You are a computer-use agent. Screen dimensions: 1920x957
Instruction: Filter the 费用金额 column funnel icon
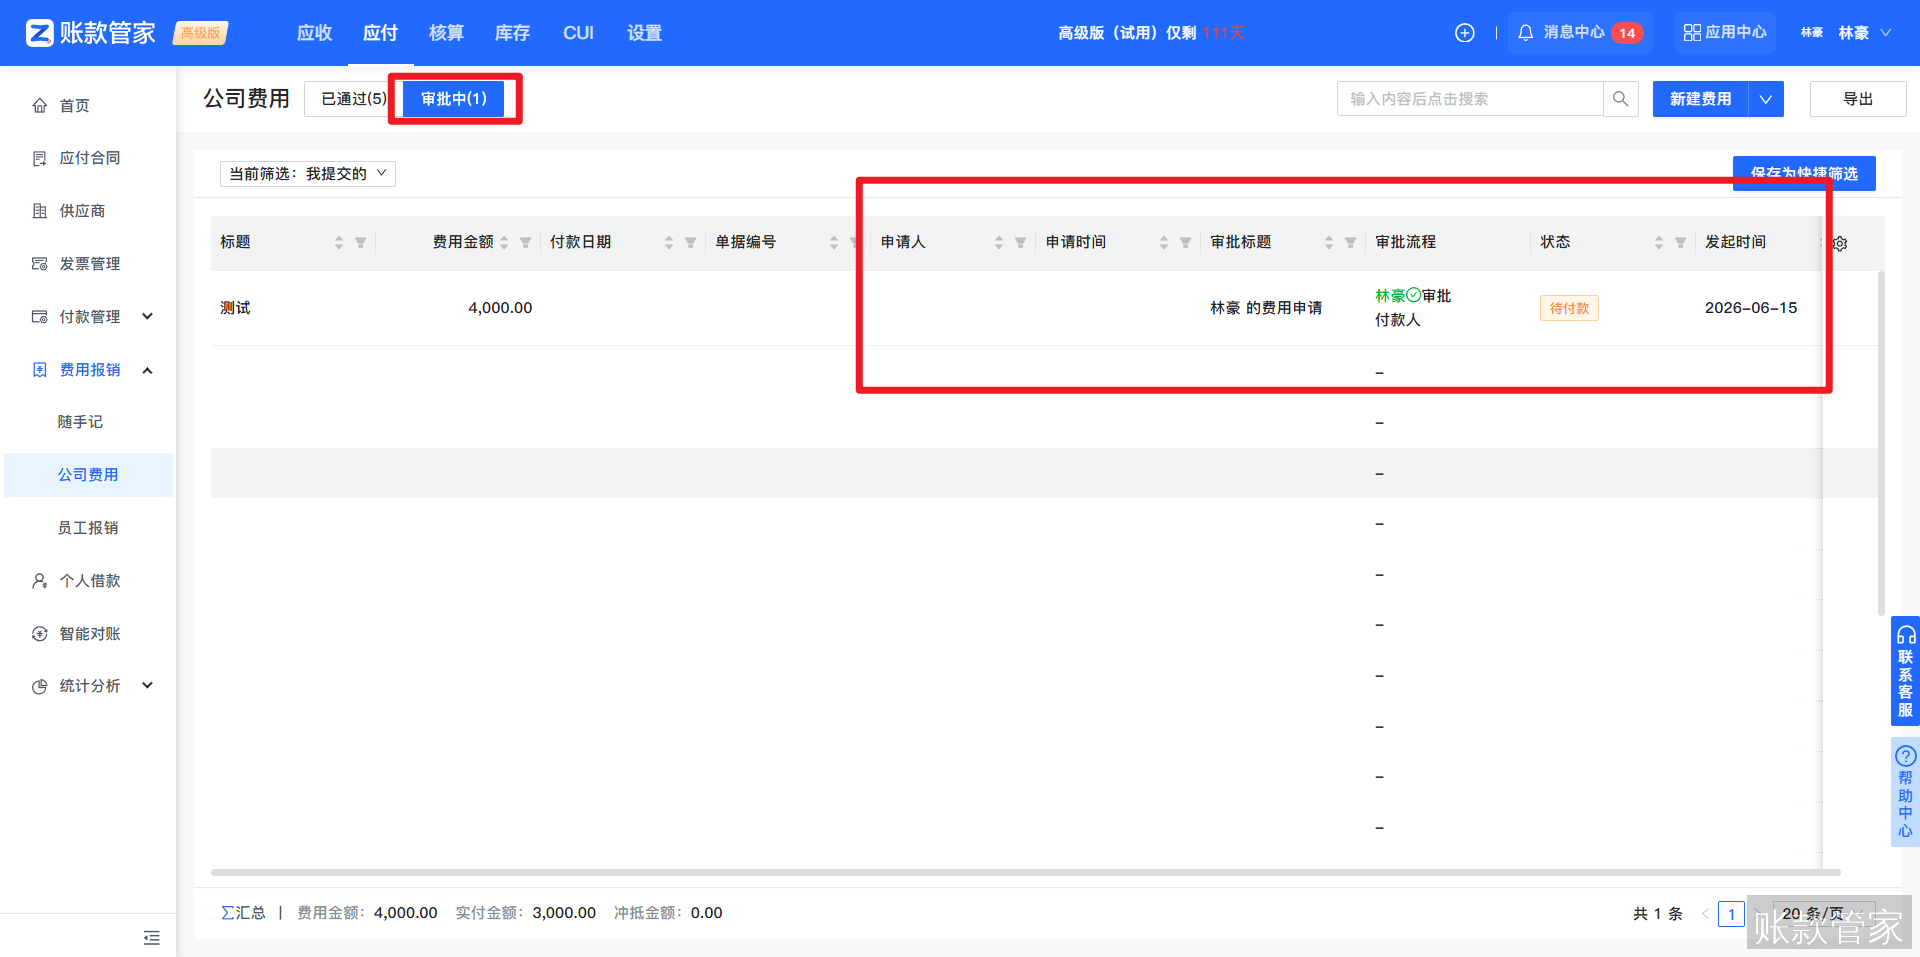click(x=525, y=242)
